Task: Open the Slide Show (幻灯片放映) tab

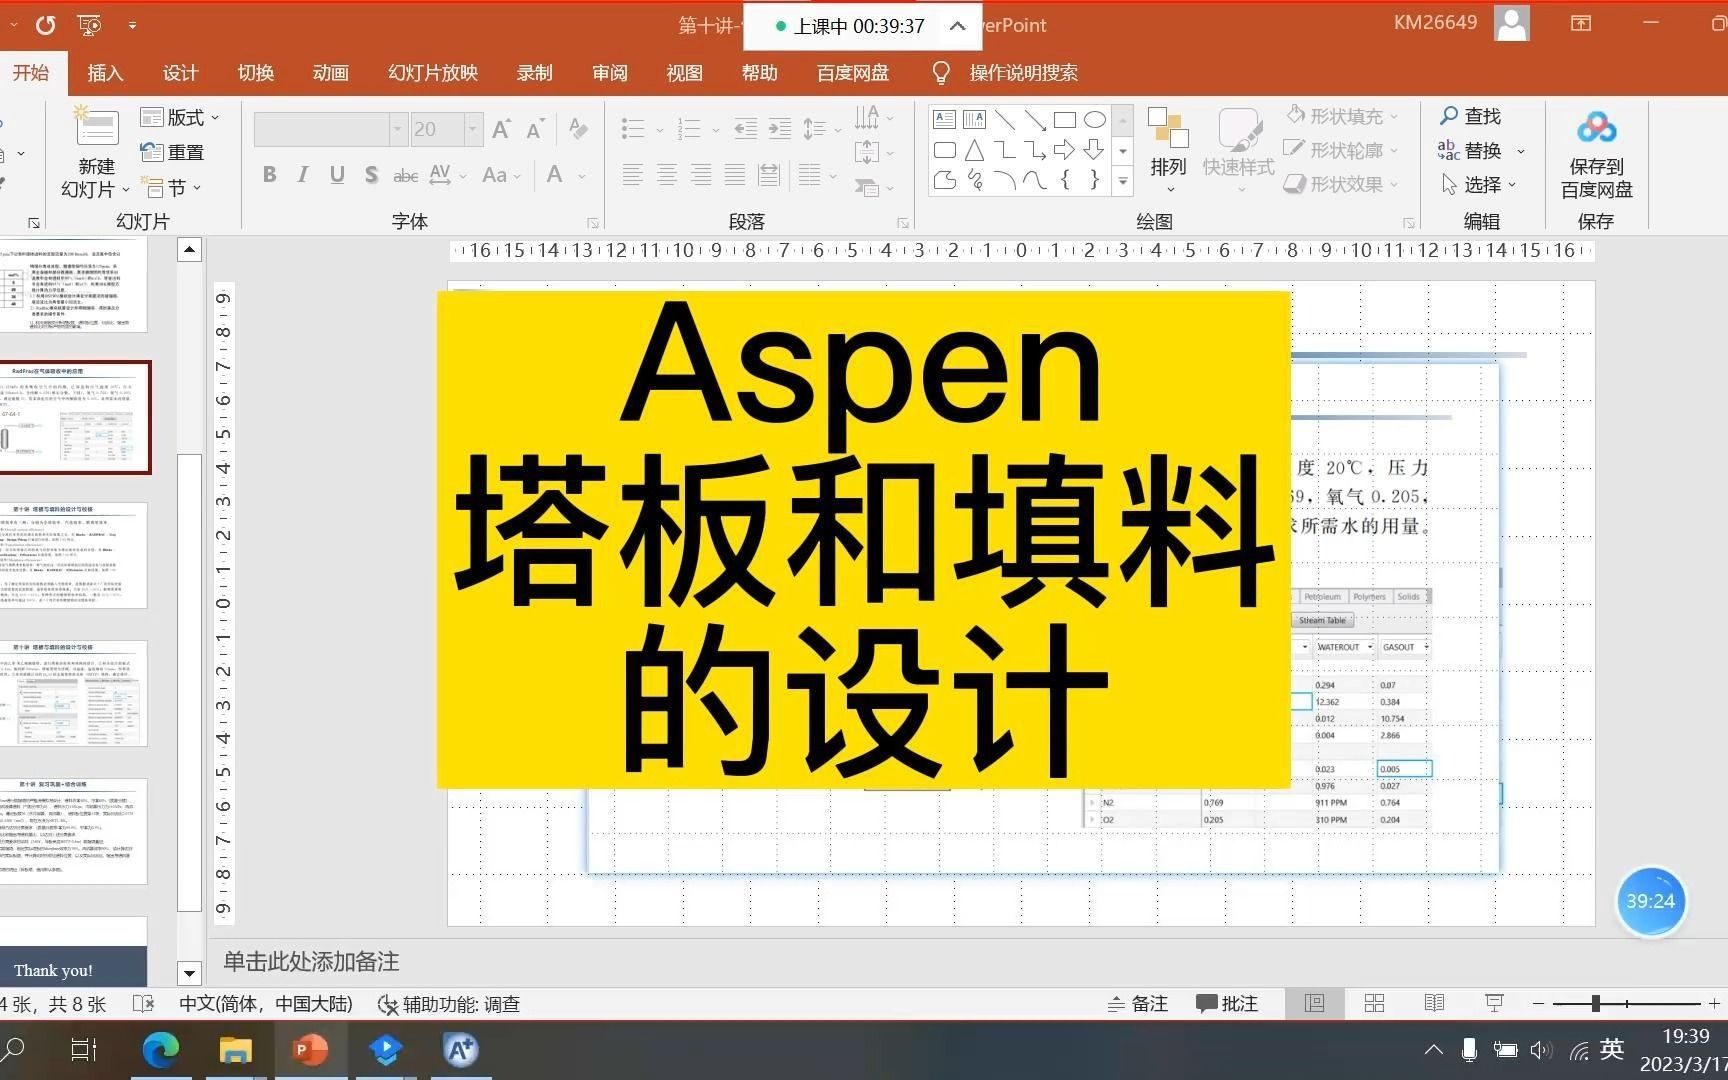Action: point(433,72)
